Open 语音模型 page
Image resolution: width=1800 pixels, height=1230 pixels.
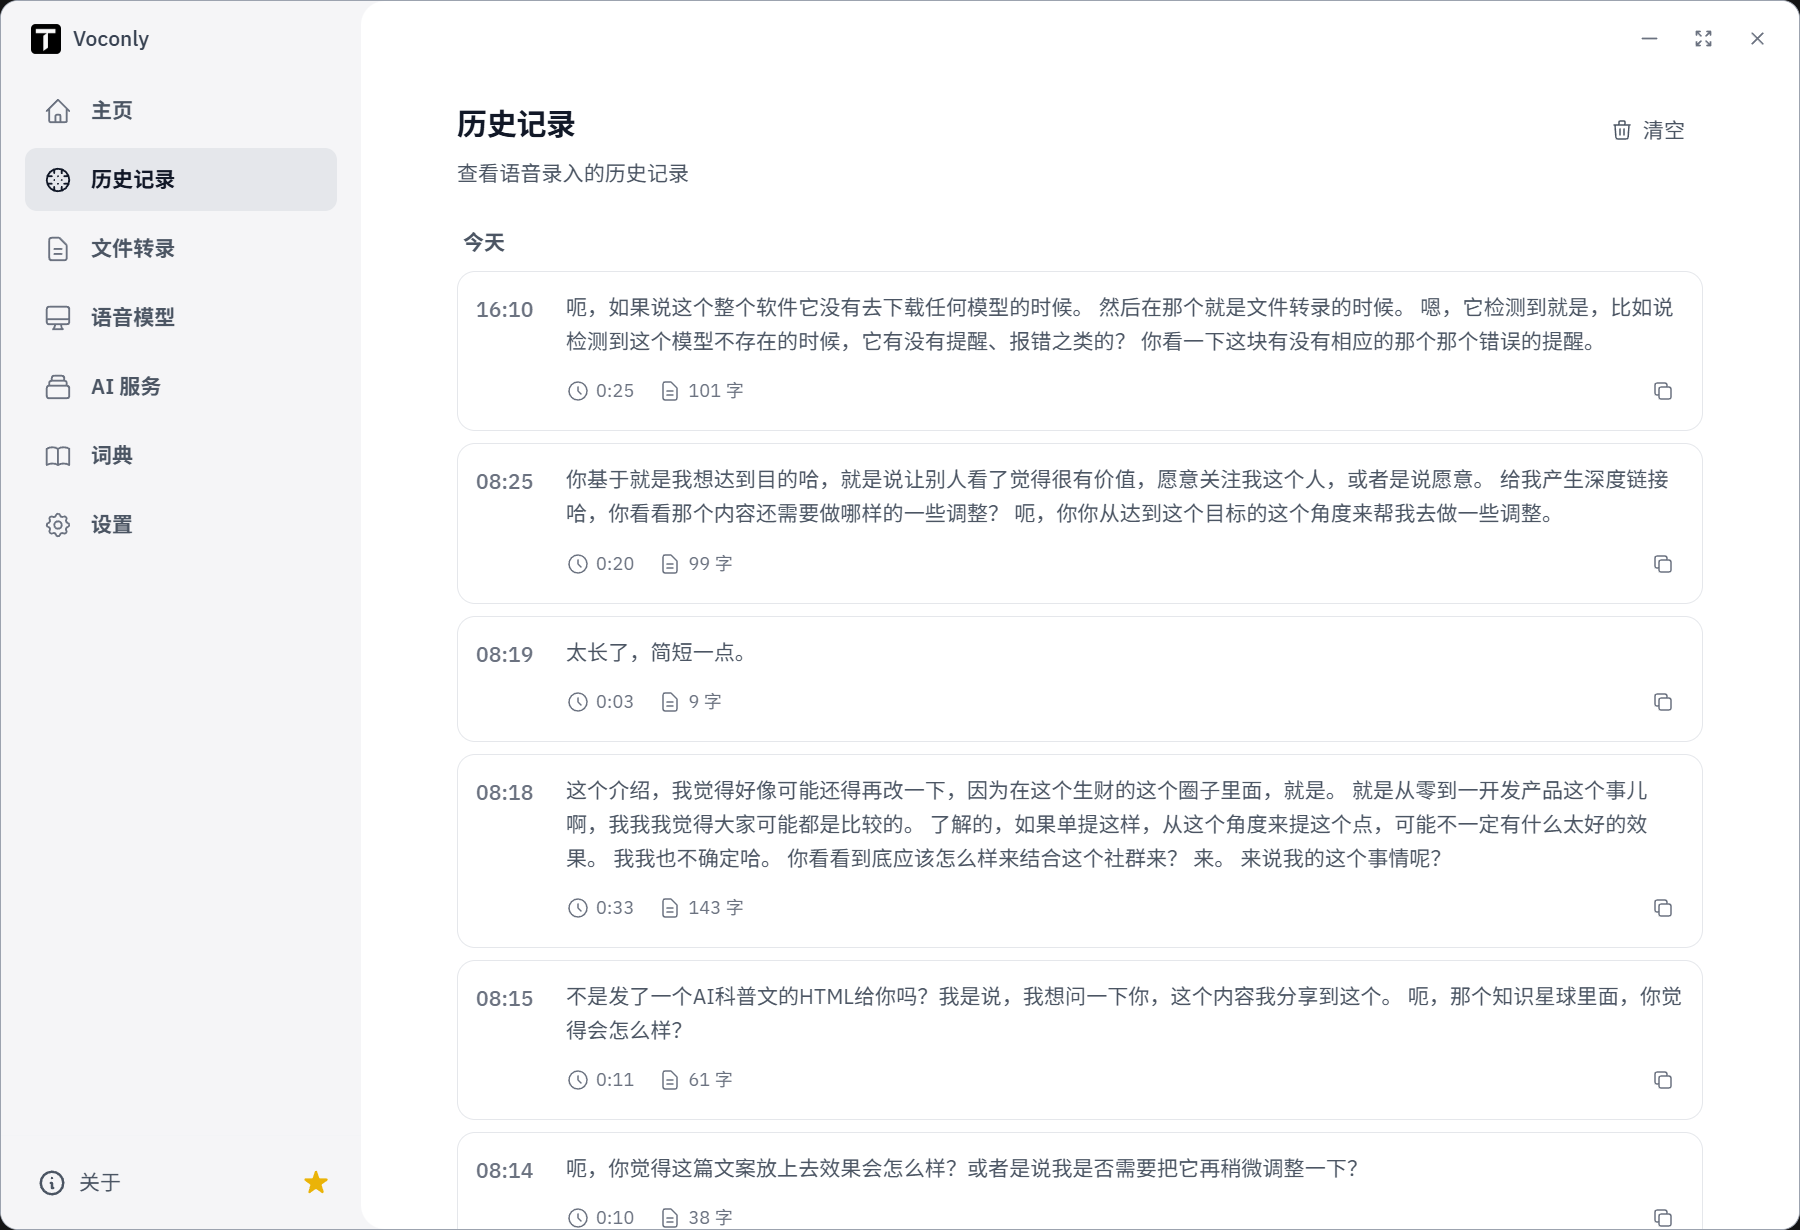(x=181, y=317)
